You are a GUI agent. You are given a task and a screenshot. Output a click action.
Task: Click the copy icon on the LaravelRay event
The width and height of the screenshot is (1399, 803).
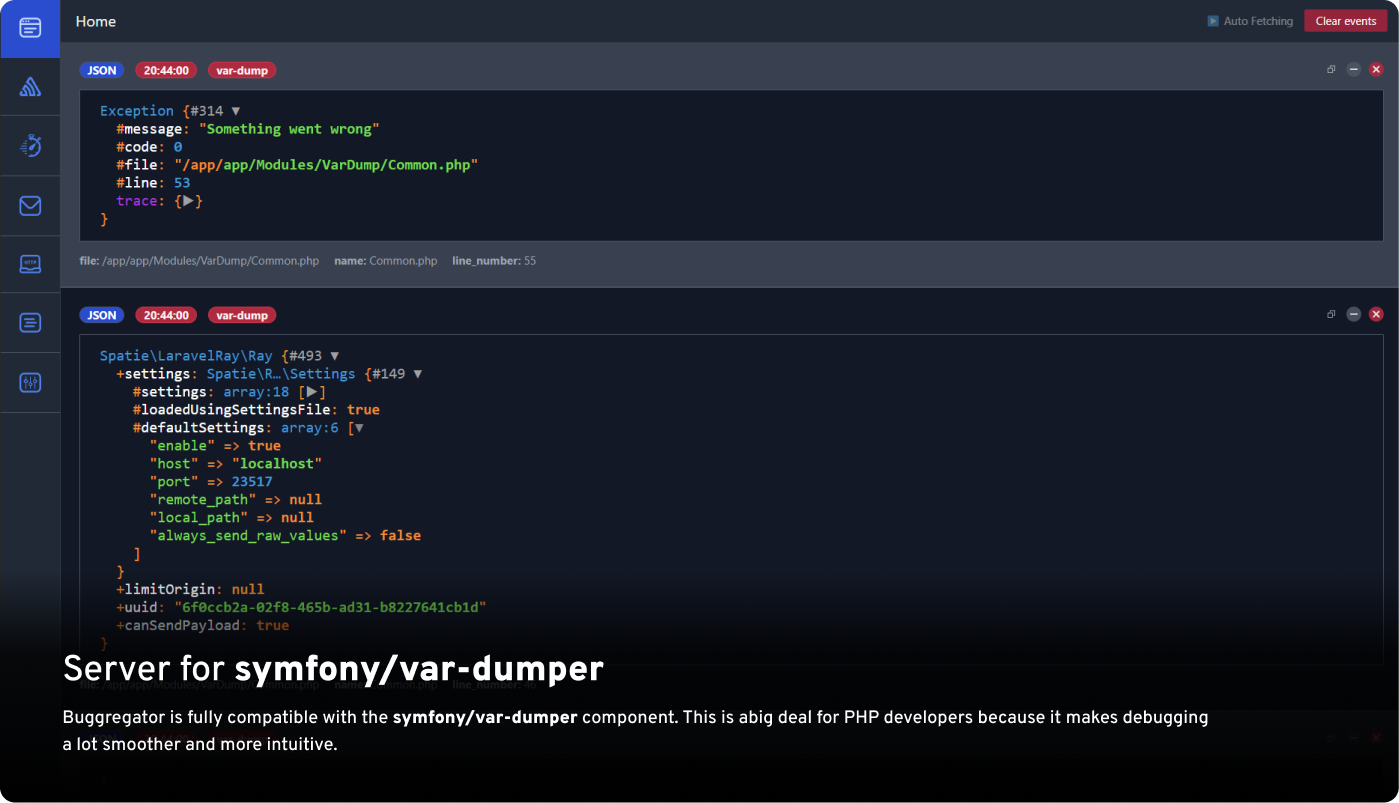(x=1330, y=314)
